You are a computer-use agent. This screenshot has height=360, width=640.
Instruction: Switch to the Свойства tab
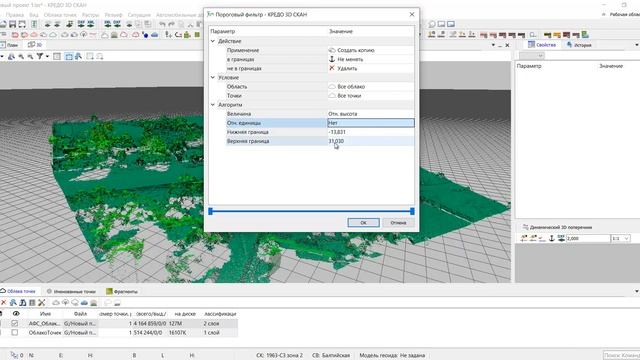click(x=542, y=45)
